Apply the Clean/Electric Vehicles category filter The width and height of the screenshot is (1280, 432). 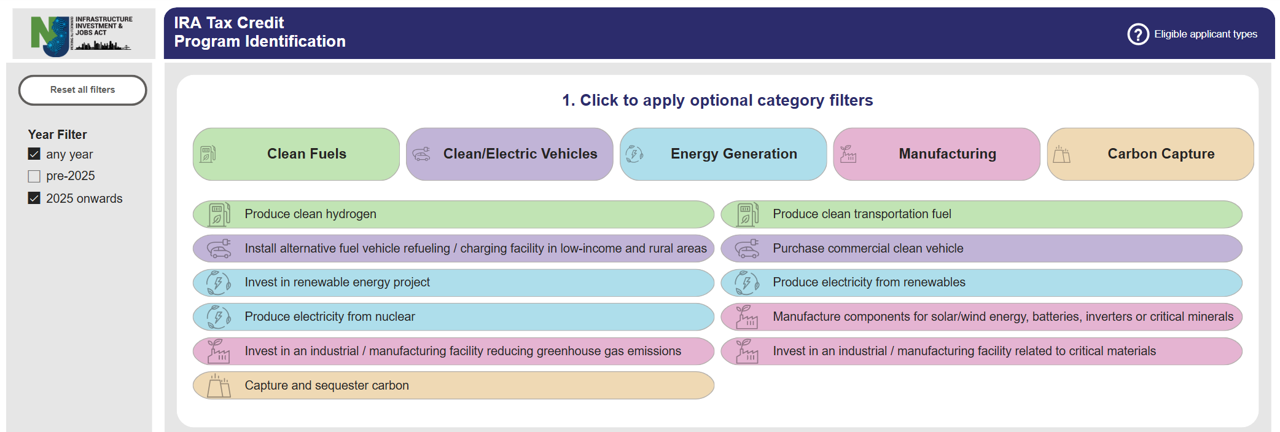[509, 154]
